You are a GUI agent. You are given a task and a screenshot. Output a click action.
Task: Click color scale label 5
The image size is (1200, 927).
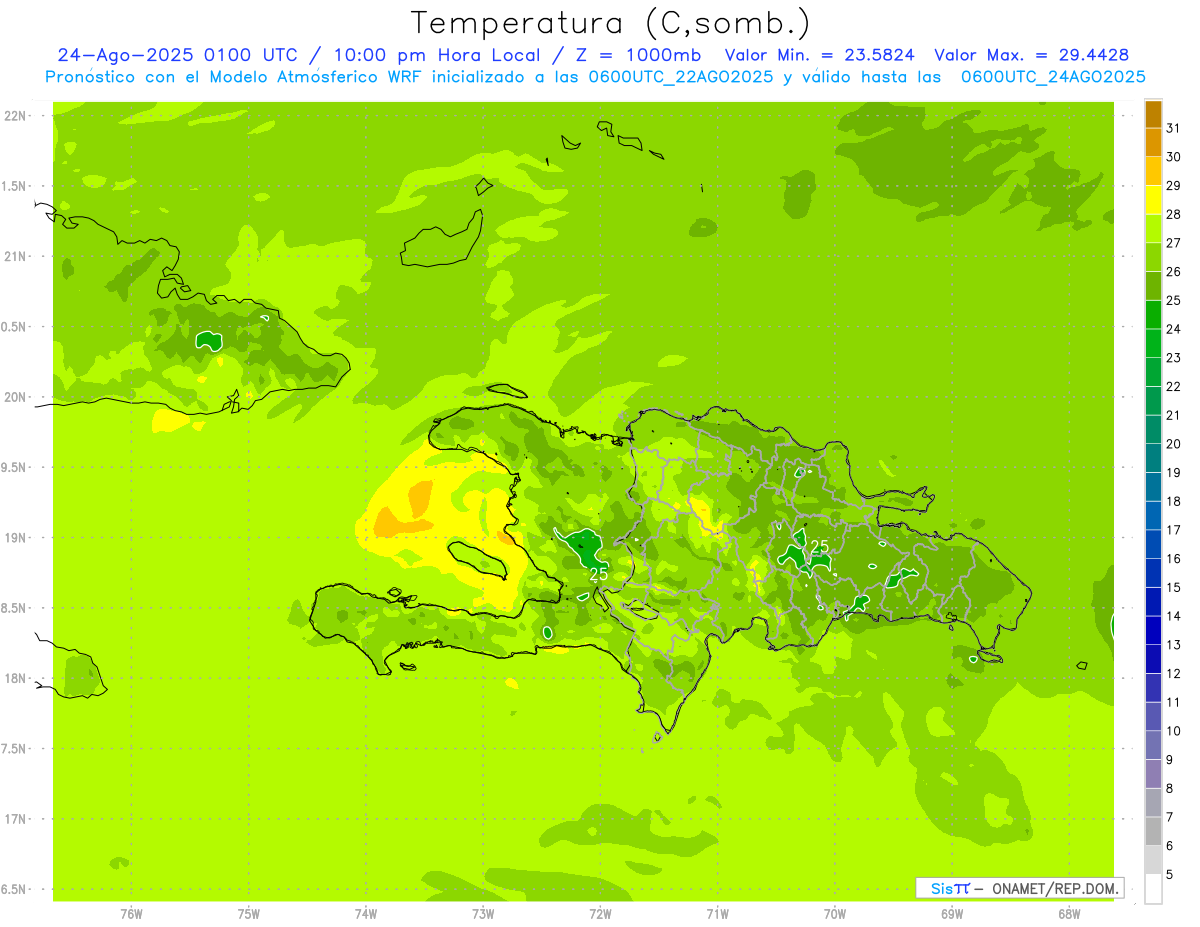[1170, 874]
